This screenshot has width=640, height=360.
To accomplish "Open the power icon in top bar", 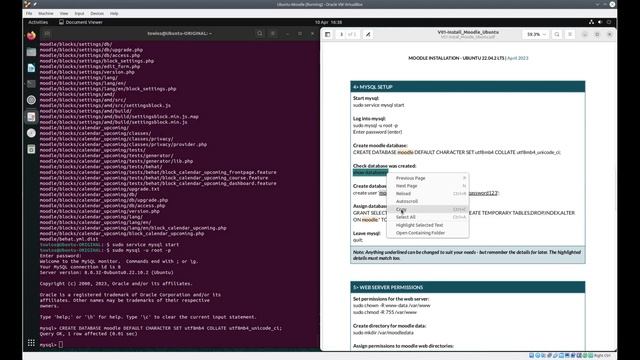I will click(609, 22).
